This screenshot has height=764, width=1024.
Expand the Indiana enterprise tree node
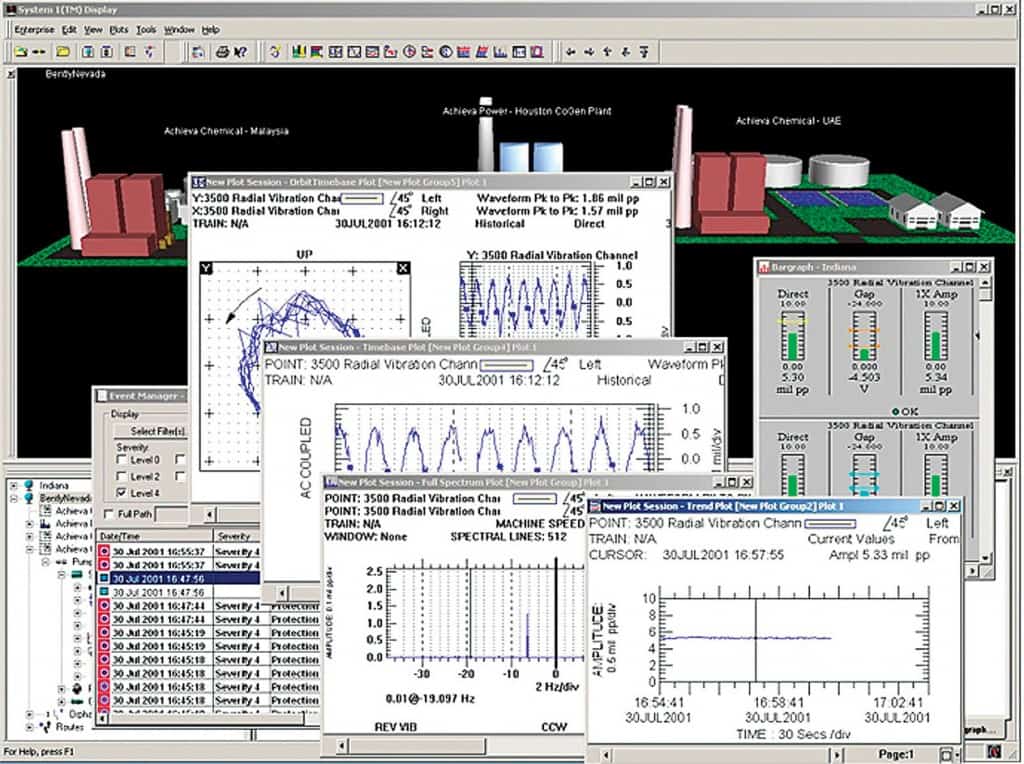(x=13, y=483)
